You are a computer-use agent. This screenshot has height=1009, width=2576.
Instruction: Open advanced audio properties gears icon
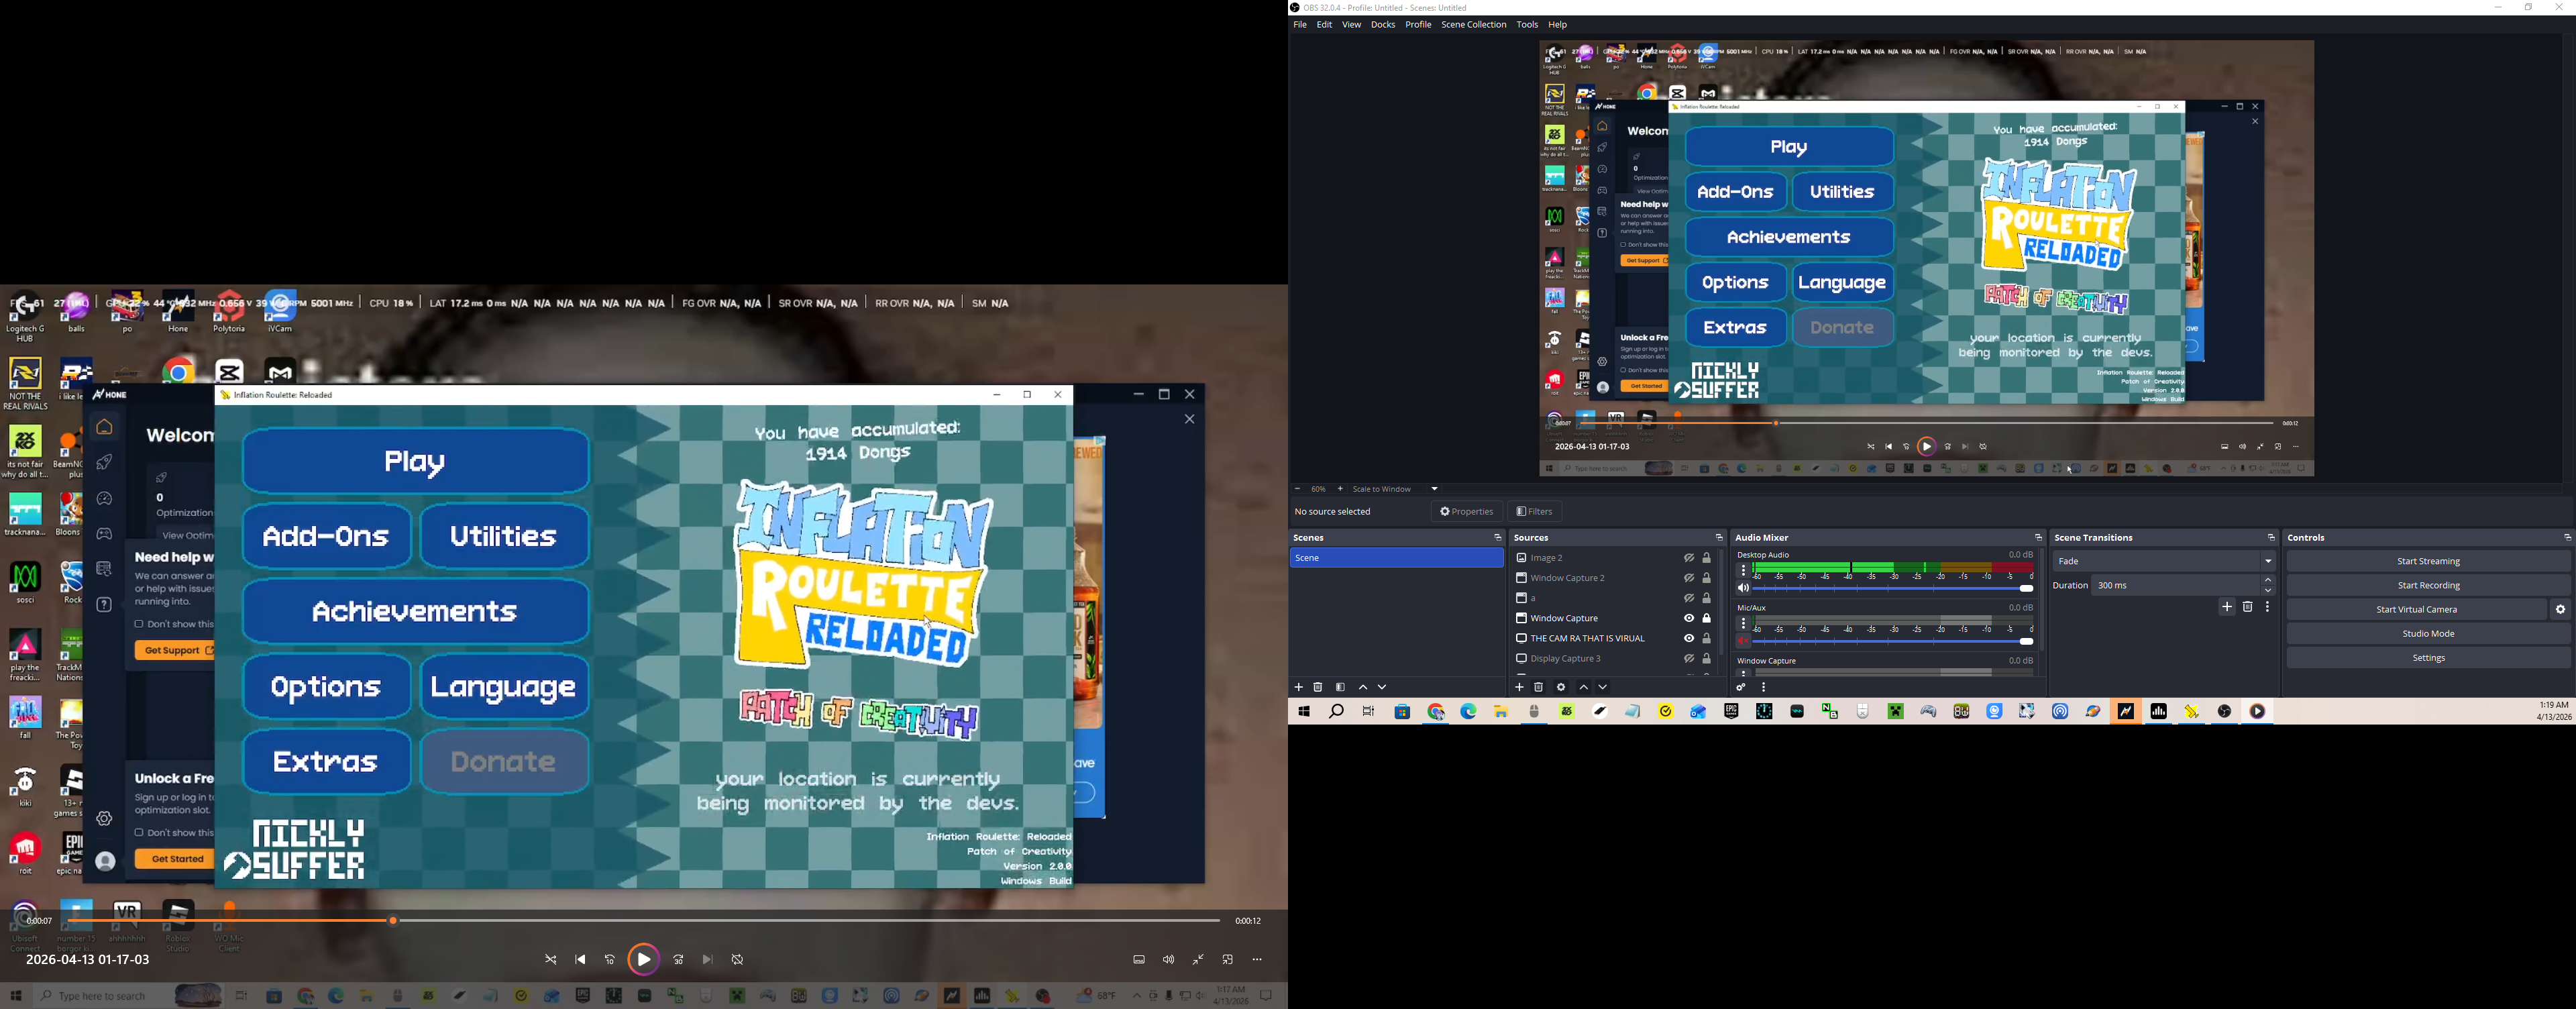tap(1741, 688)
